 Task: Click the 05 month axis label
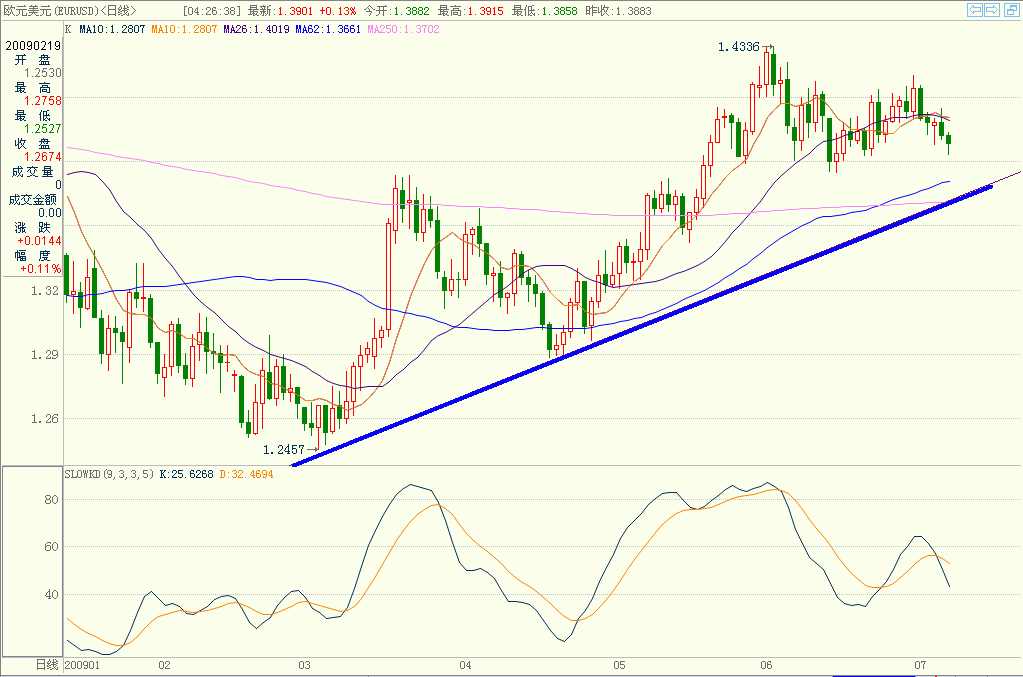point(618,665)
